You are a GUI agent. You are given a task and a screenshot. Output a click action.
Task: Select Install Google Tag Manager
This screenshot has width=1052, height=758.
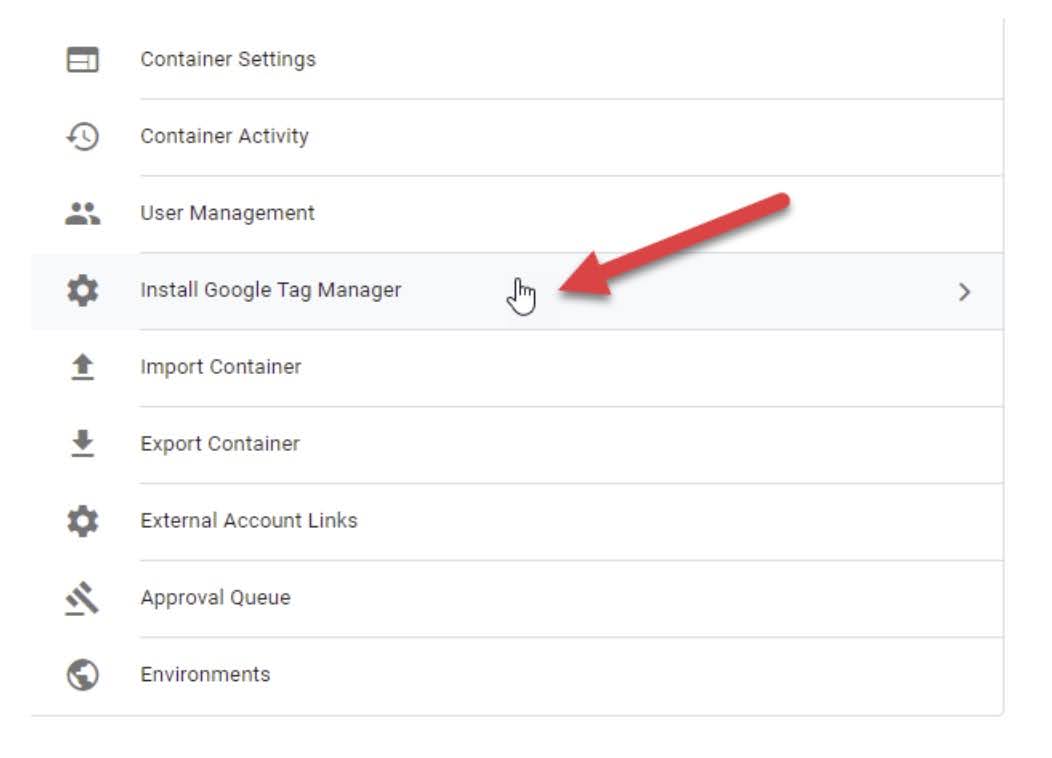[517, 291]
